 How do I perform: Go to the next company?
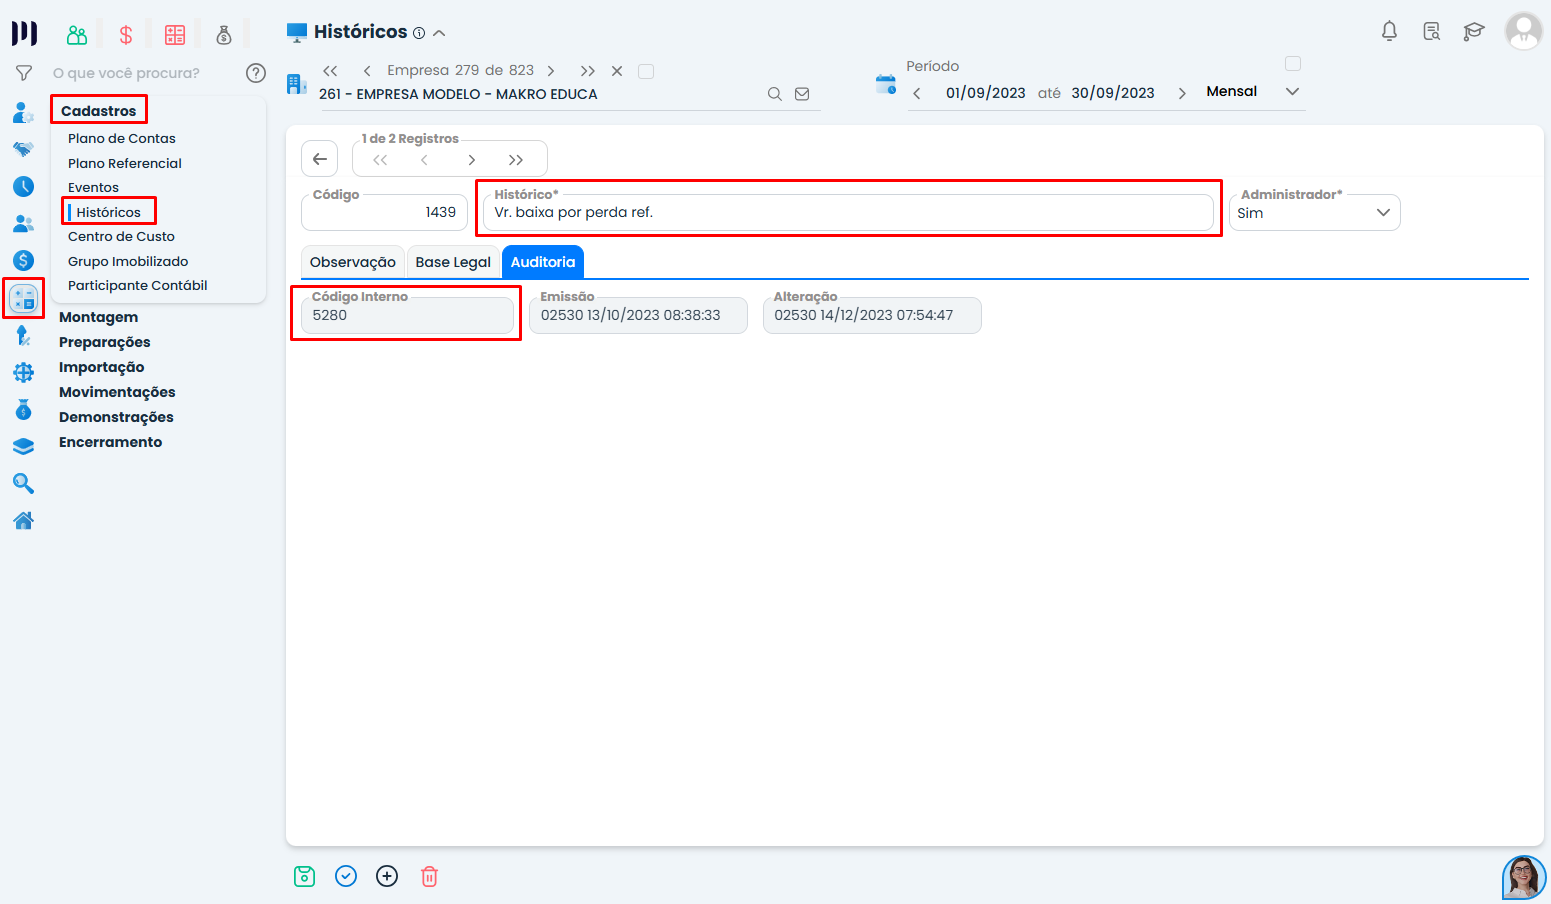(551, 71)
